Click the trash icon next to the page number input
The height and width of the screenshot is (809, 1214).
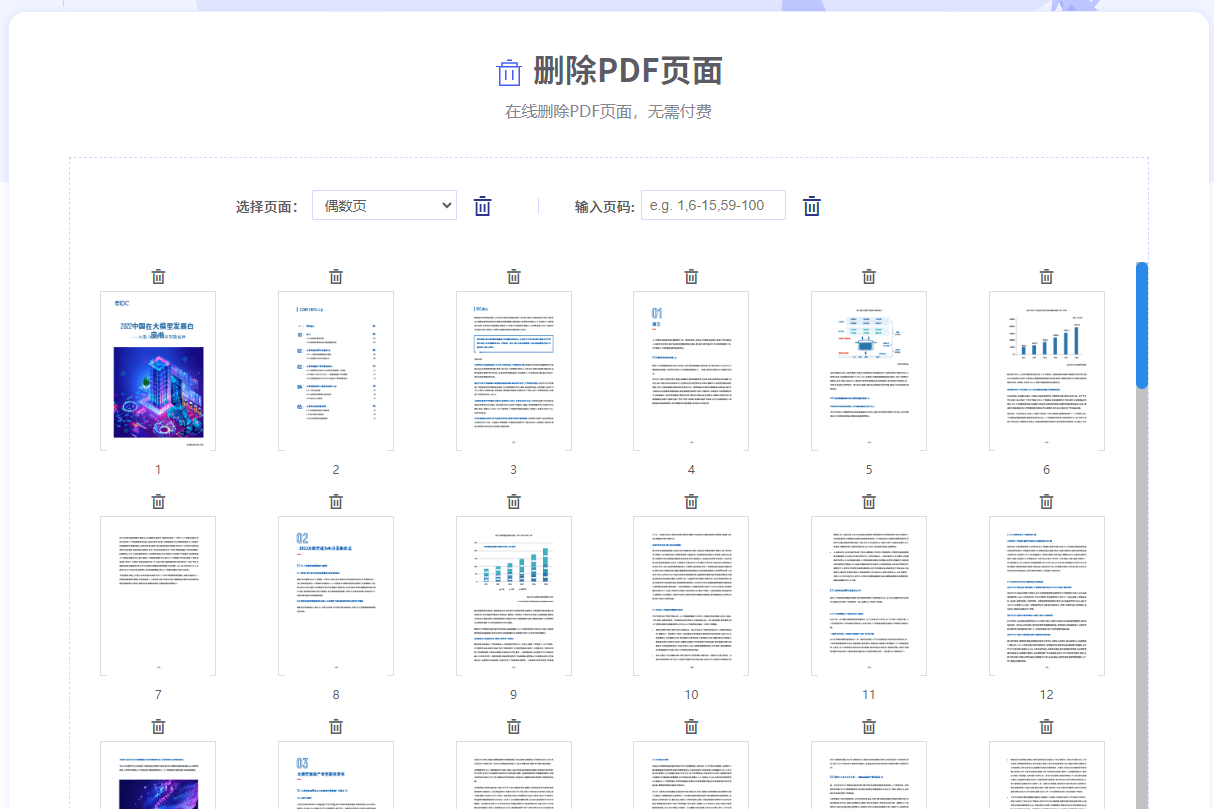(x=810, y=205)
